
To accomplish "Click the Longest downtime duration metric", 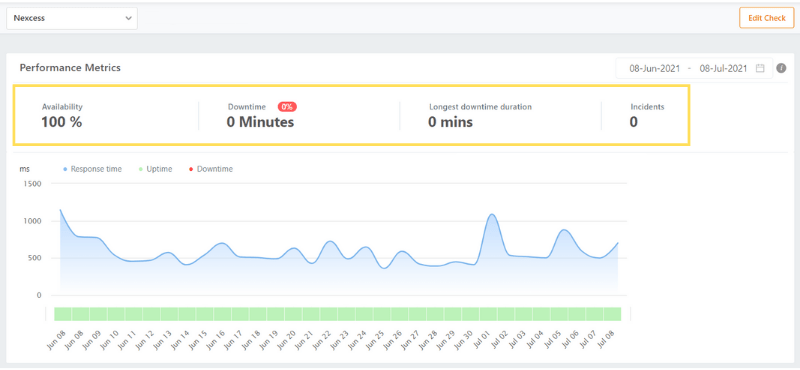I will 480,115.
